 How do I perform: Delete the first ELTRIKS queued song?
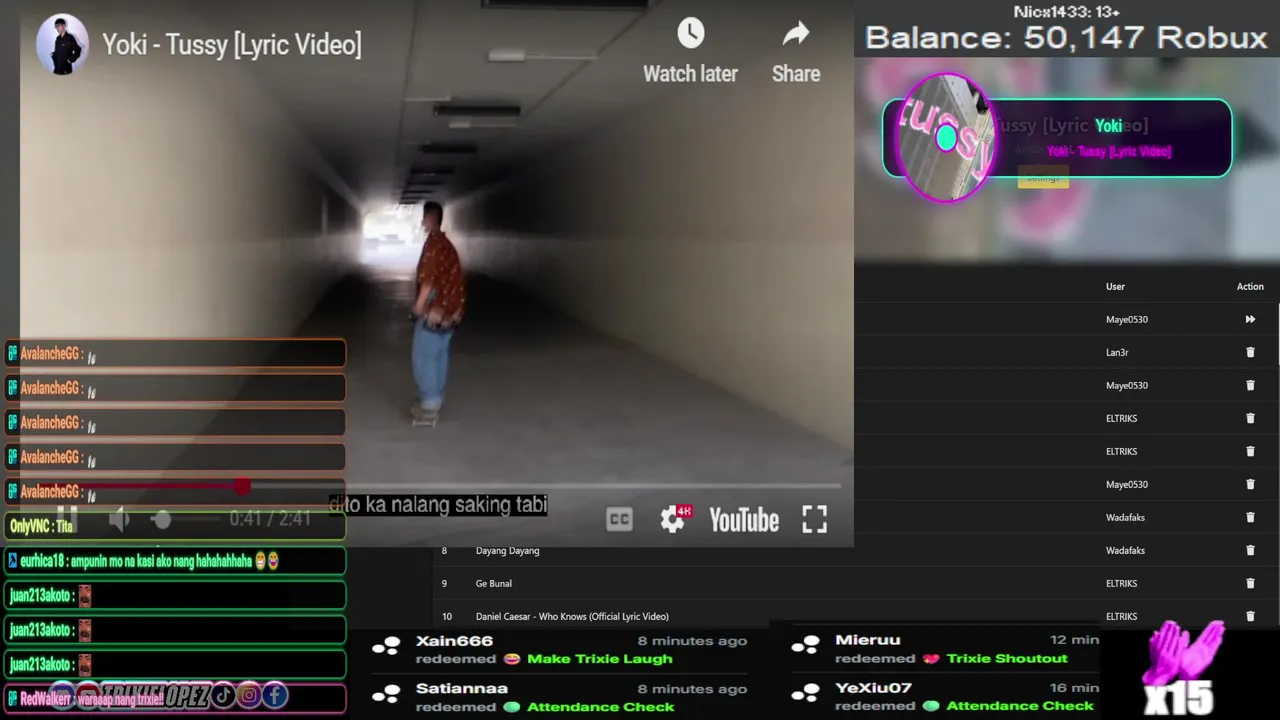pos(1250,418)
